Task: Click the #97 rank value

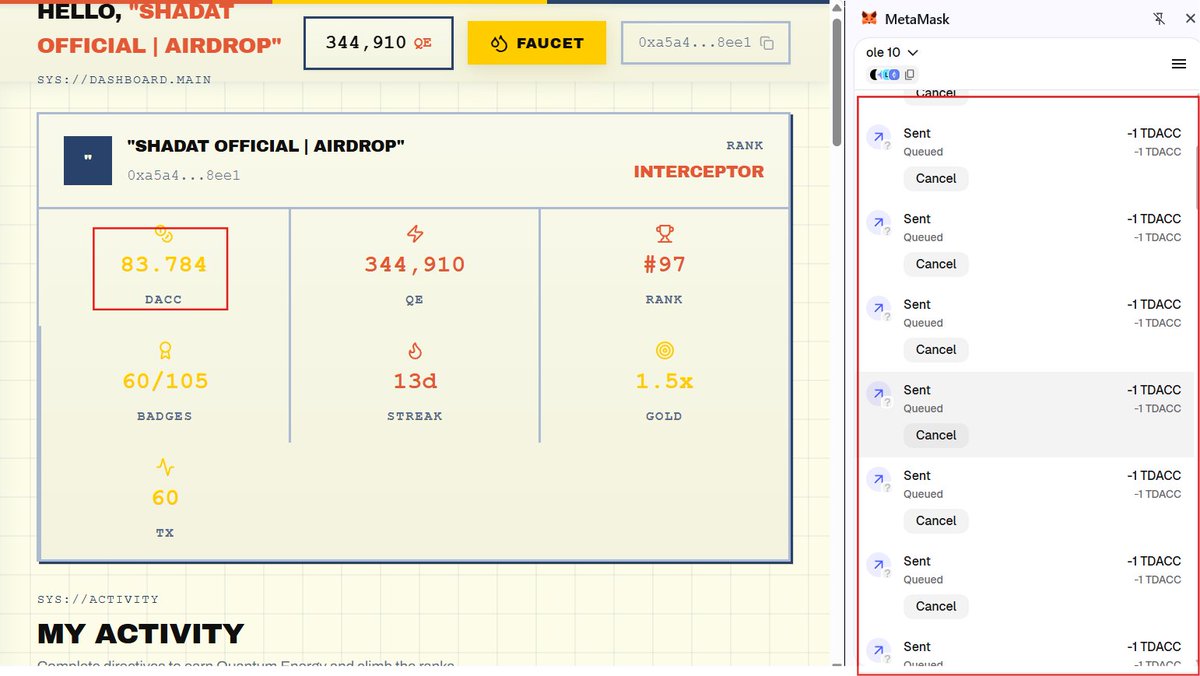Action: (x=665, y=265)
